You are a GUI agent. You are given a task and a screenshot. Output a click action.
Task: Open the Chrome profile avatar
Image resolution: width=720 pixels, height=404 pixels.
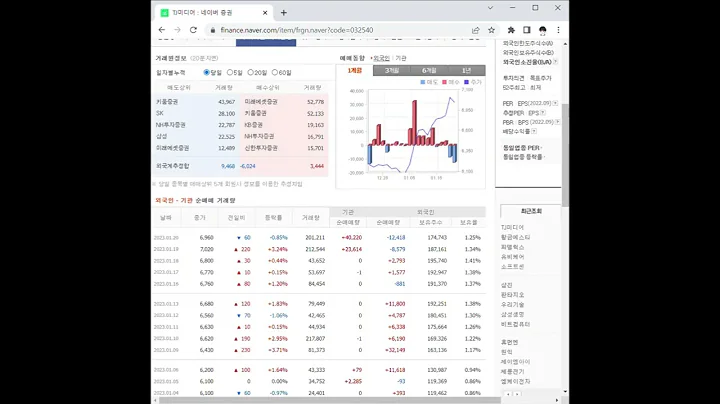click(543, 30)
